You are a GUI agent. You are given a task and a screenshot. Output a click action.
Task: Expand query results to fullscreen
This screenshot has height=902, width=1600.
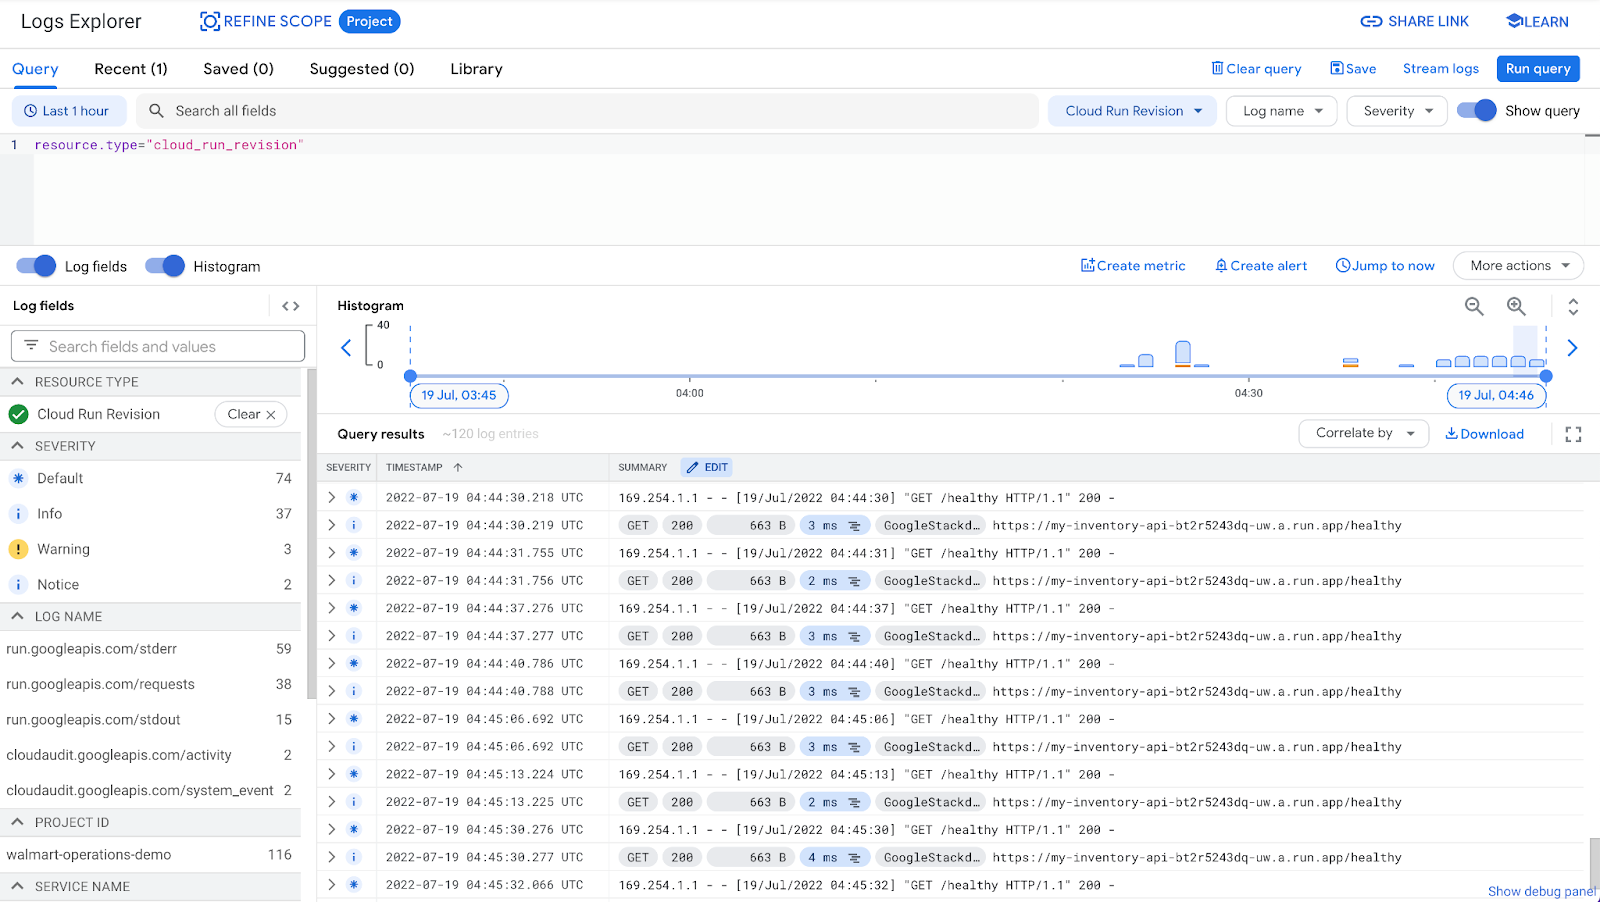tap(1573, 434)
